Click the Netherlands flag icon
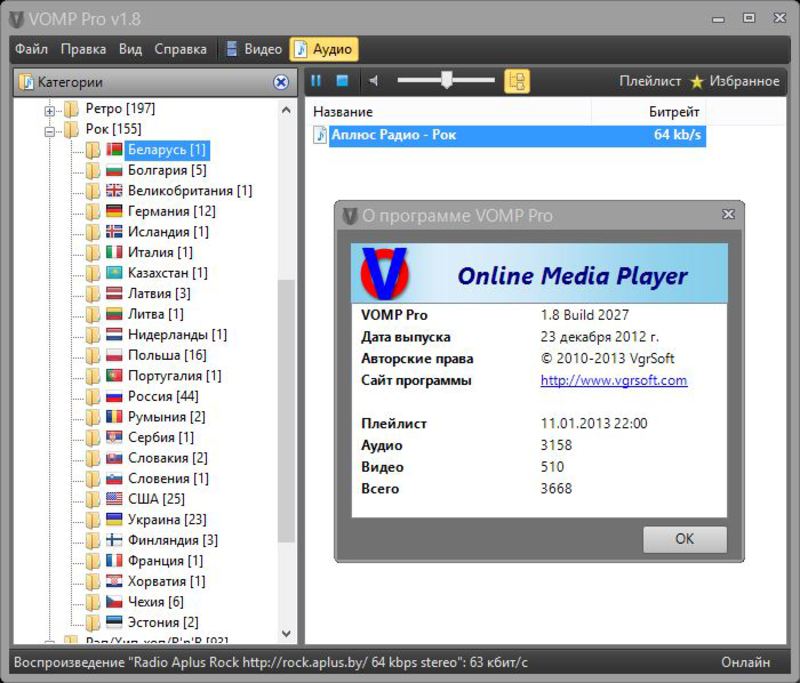Viewport: 800px width, 683px height. click(x=114, y=335)
